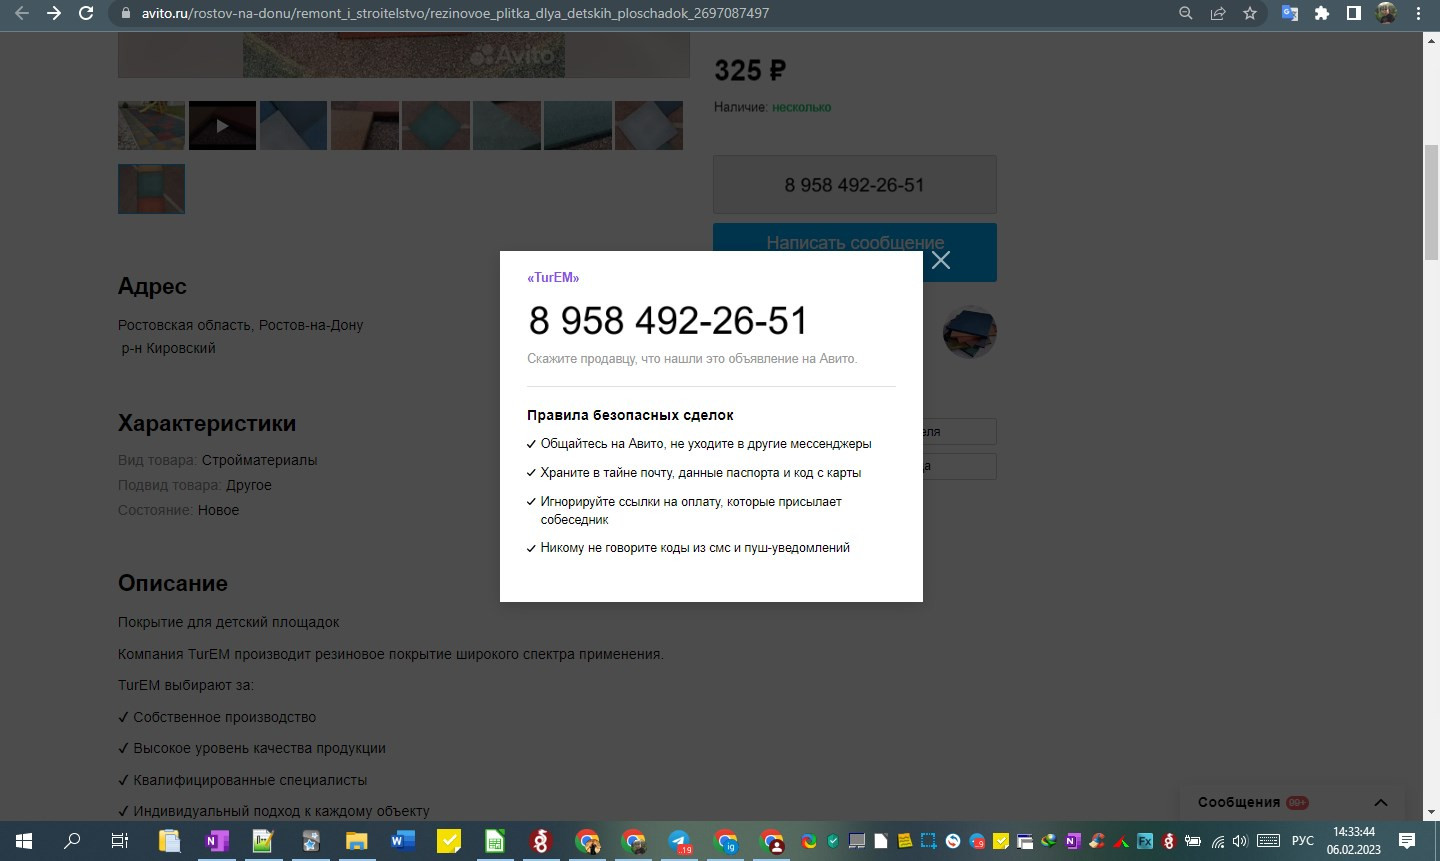Click scrollbar down arrow
This screenshot has width=1440, height=861.
(1431, 813)
